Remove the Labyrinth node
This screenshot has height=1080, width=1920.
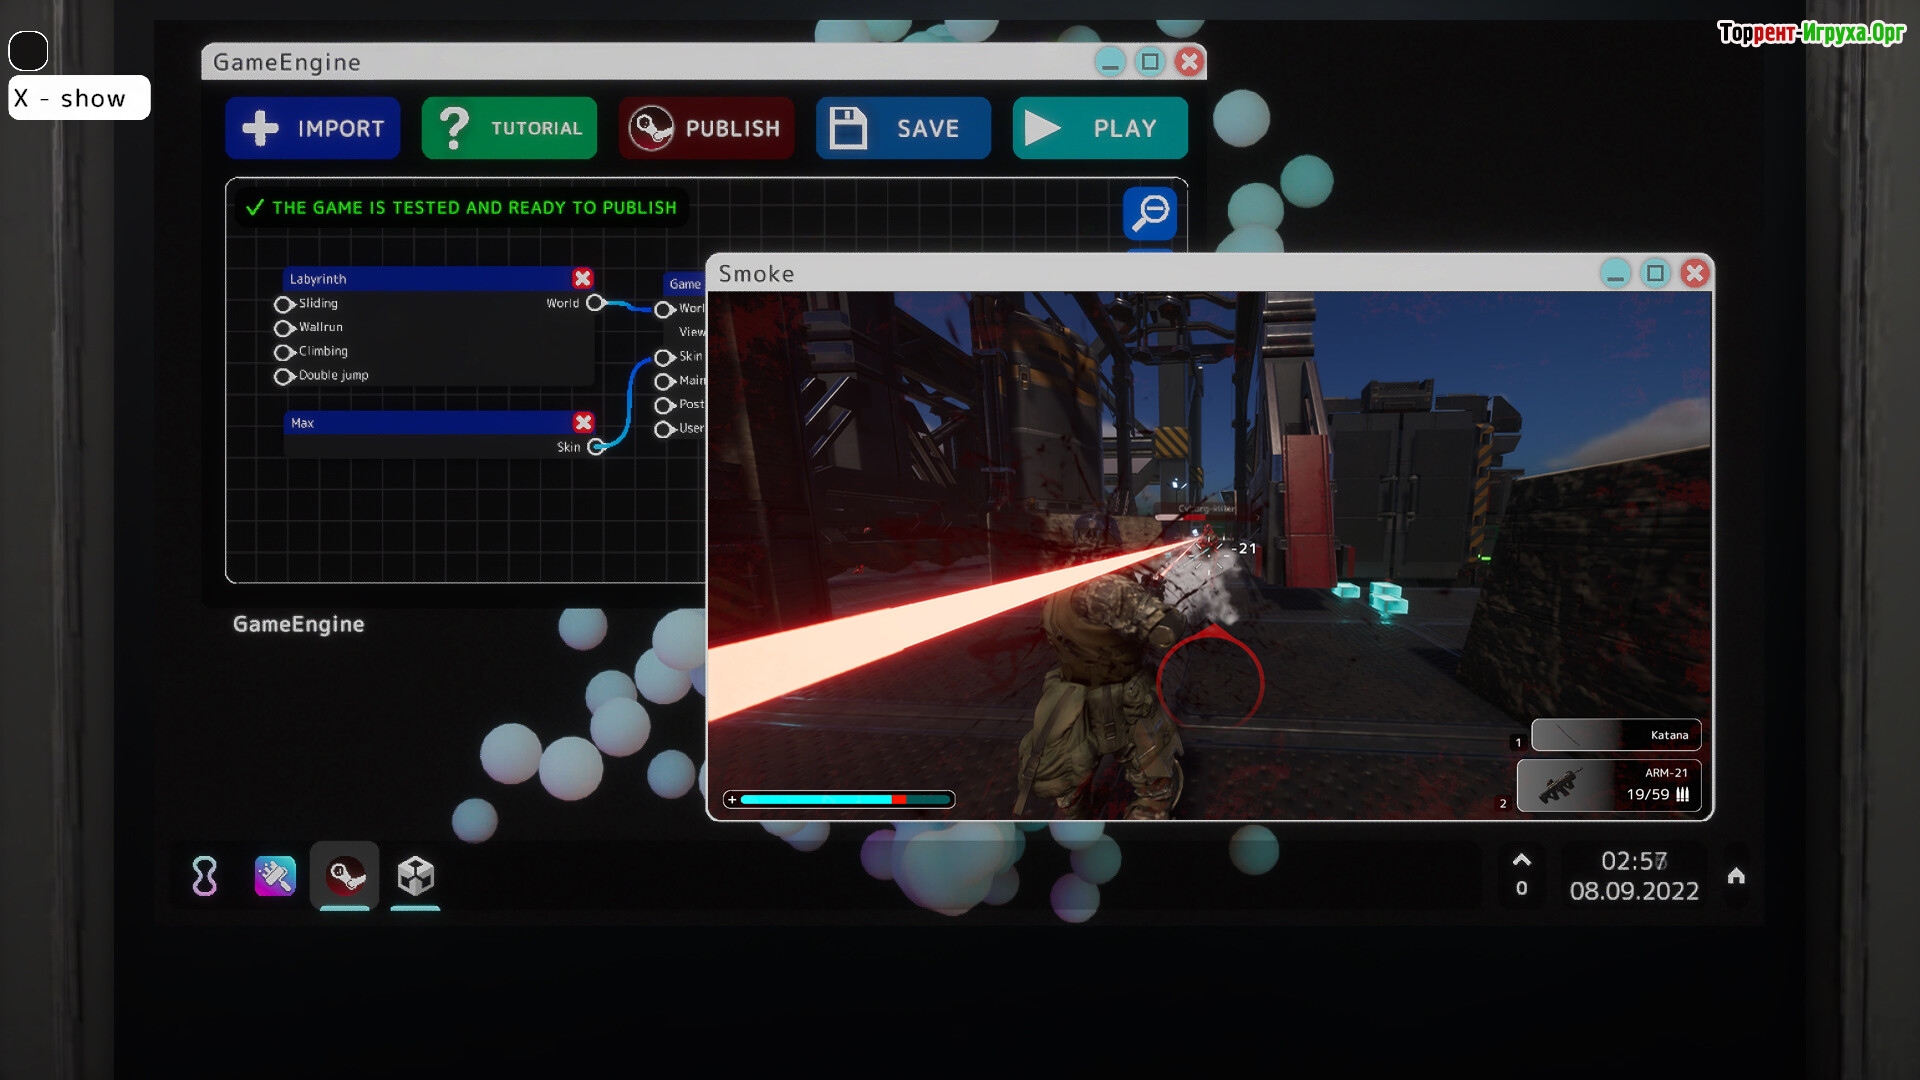pos(582,279)
